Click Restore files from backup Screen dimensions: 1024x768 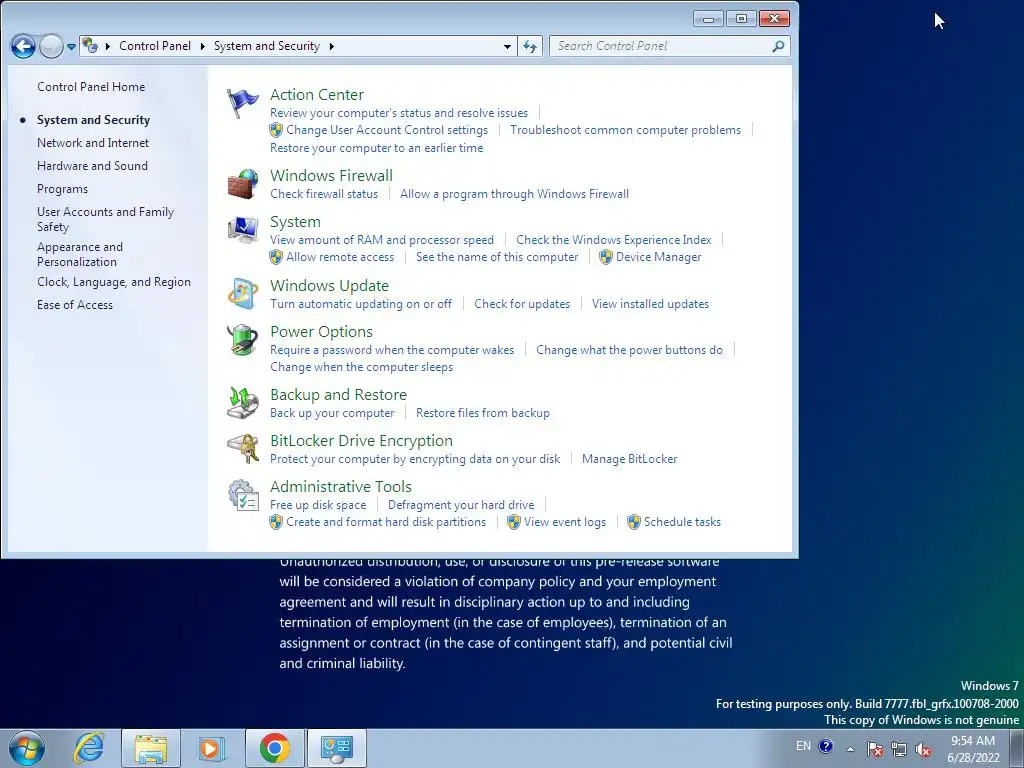coord(483,413)
